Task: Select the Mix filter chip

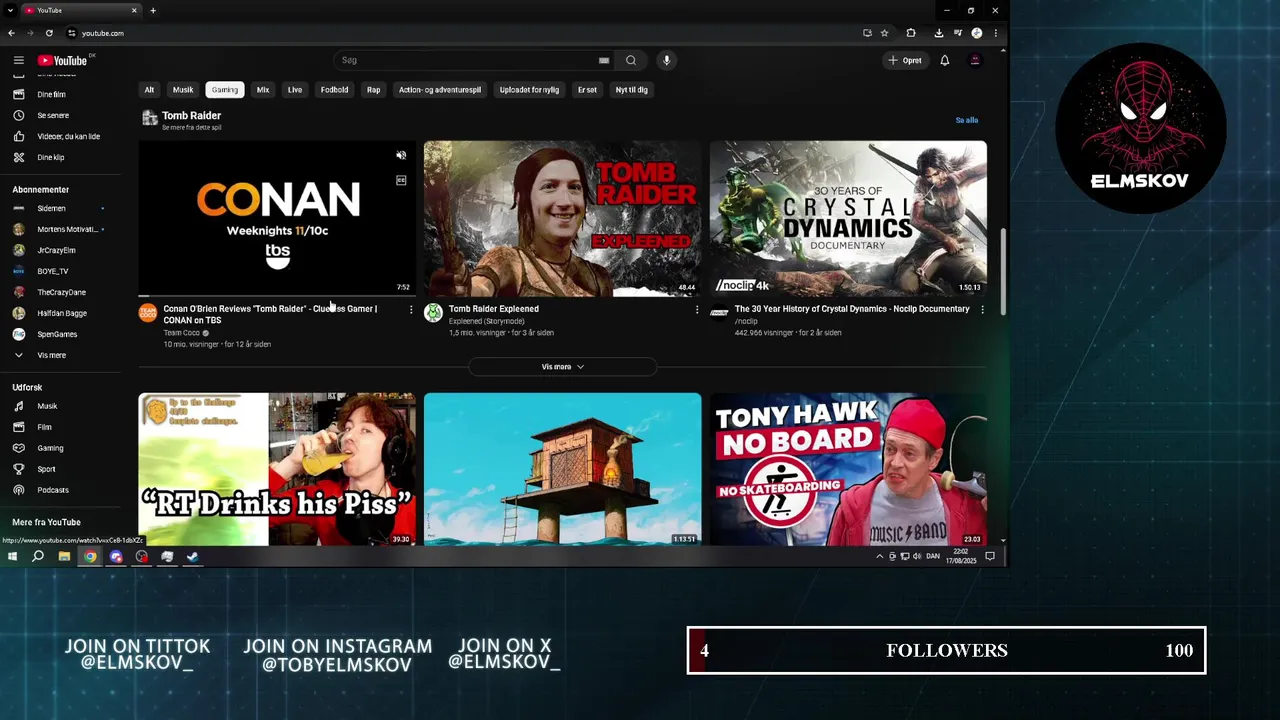Action: coord(263,90)
